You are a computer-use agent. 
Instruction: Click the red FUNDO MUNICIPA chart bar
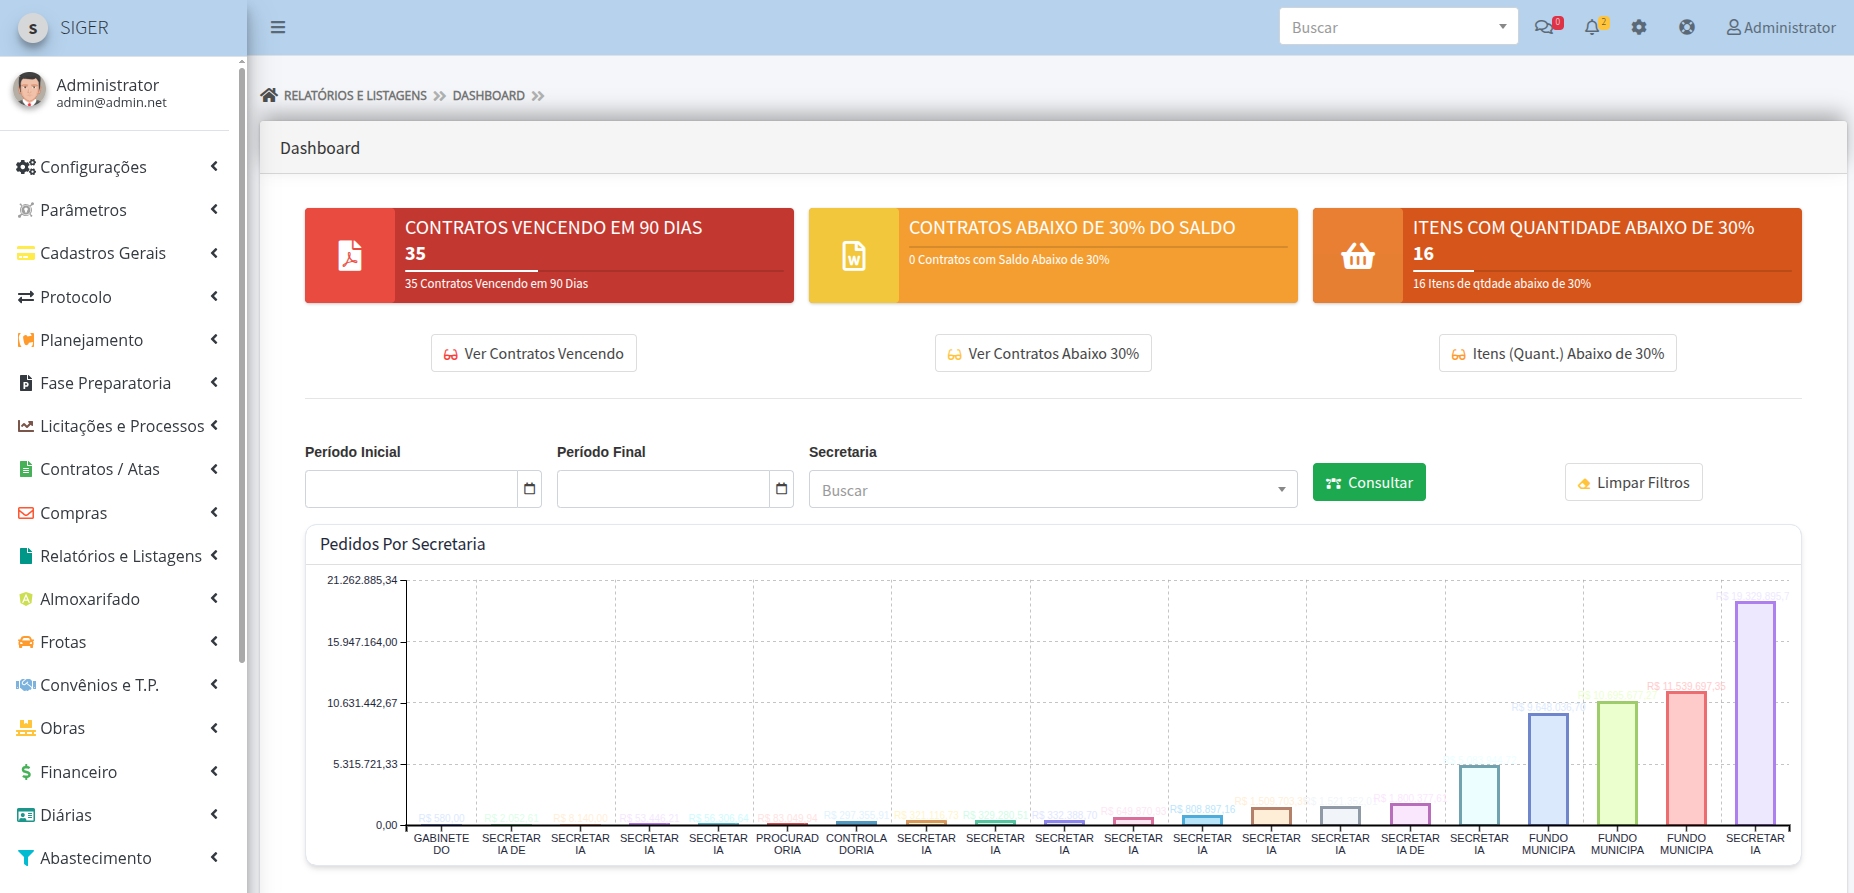pos(1686,759)
